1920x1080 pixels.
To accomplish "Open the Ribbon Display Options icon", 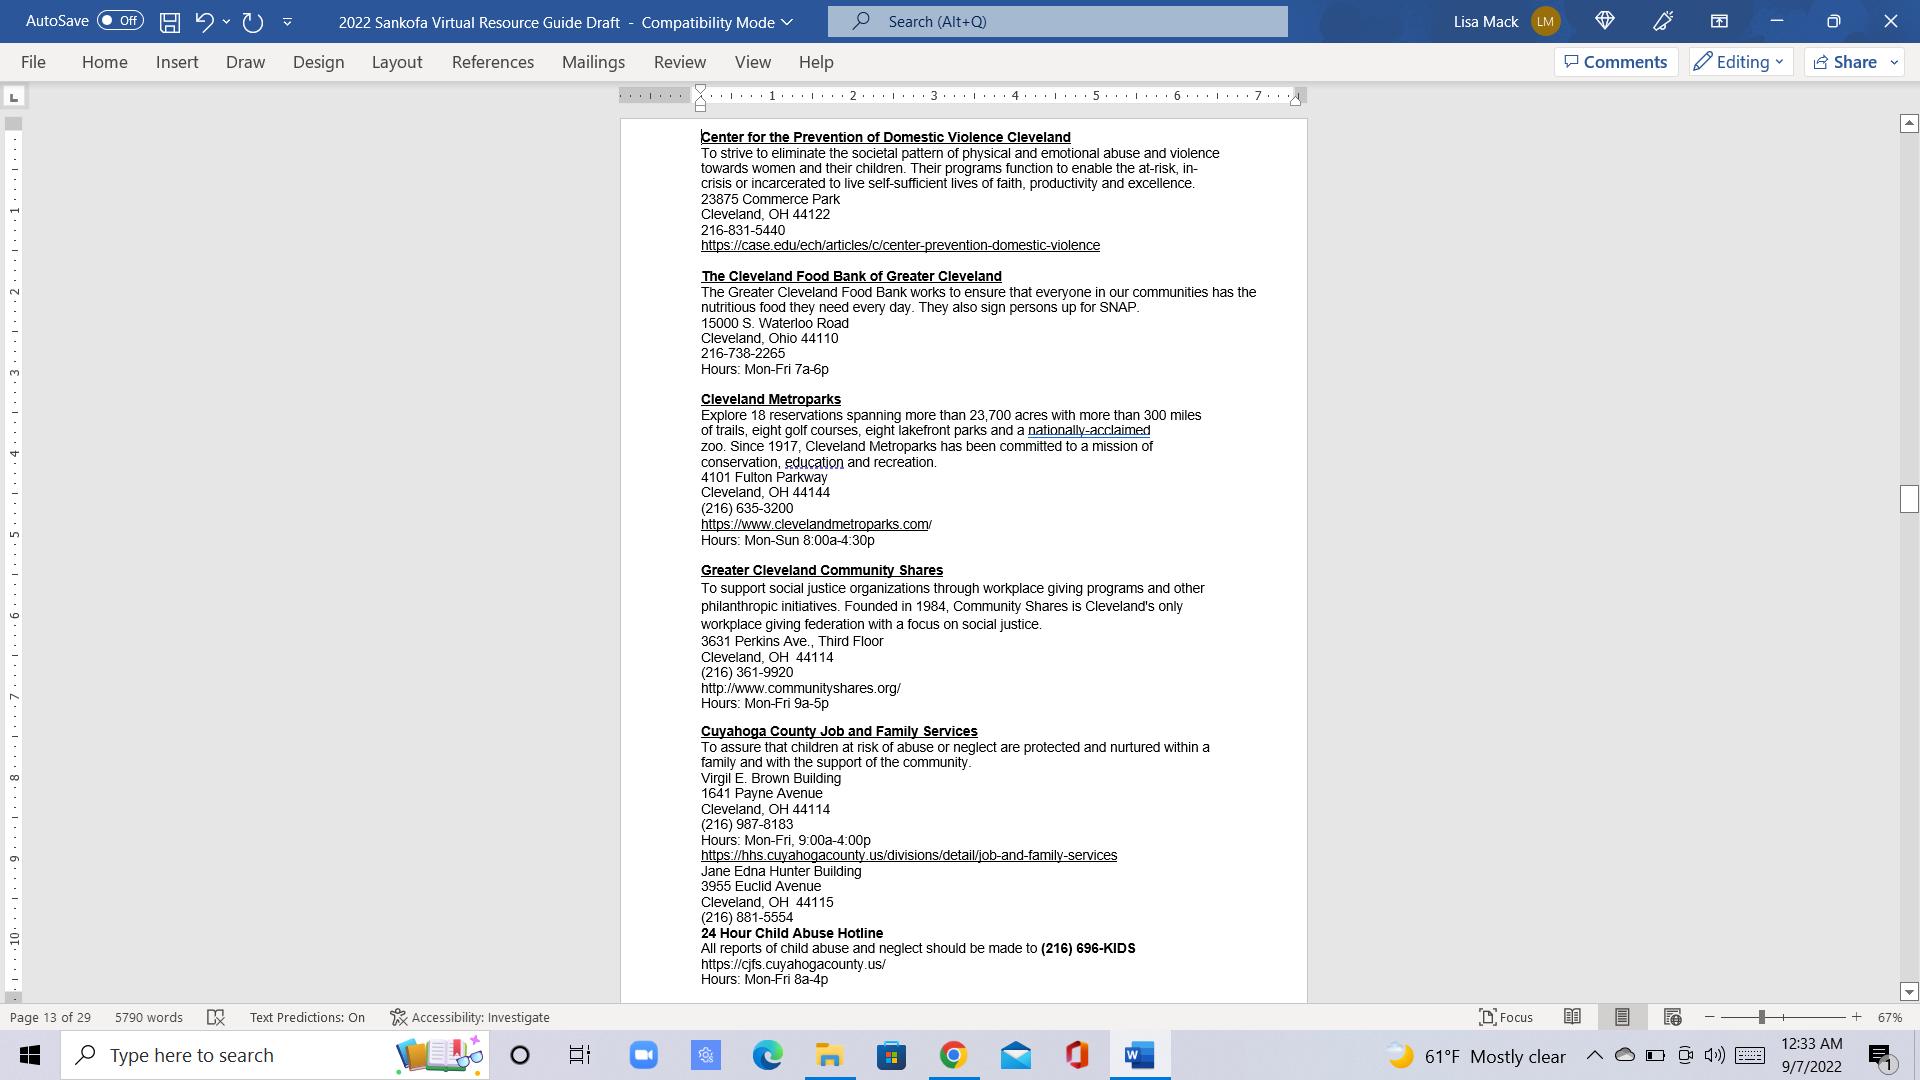I will (1719, 21).
